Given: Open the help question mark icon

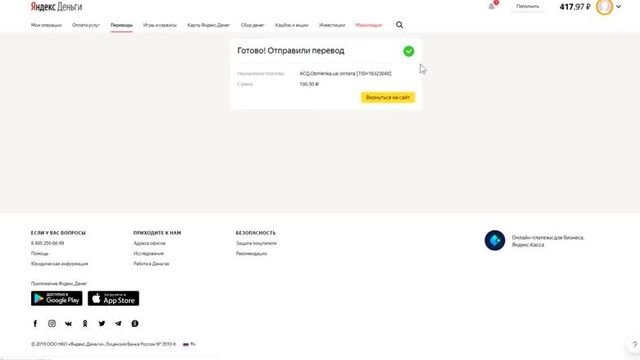Looking at the screenshot, I should tap(635, 345).
